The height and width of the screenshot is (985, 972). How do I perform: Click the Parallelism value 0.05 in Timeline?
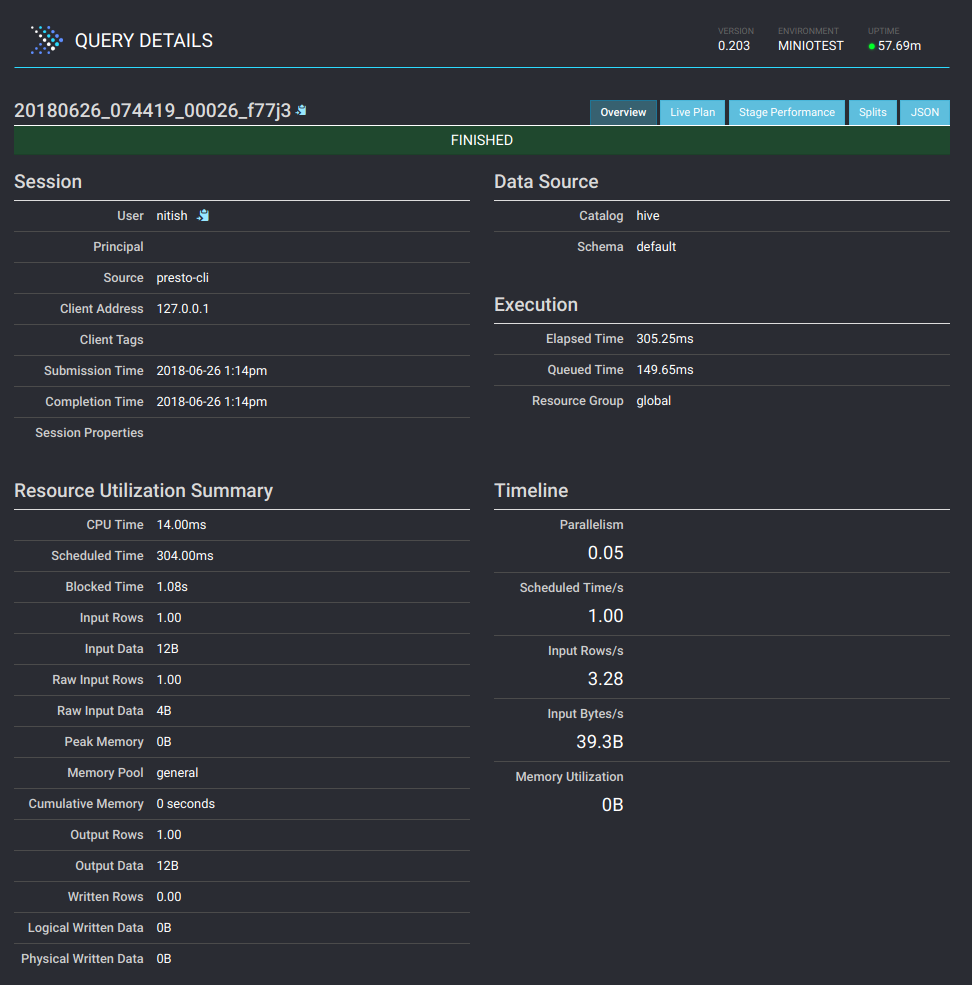tap(605, 553)
